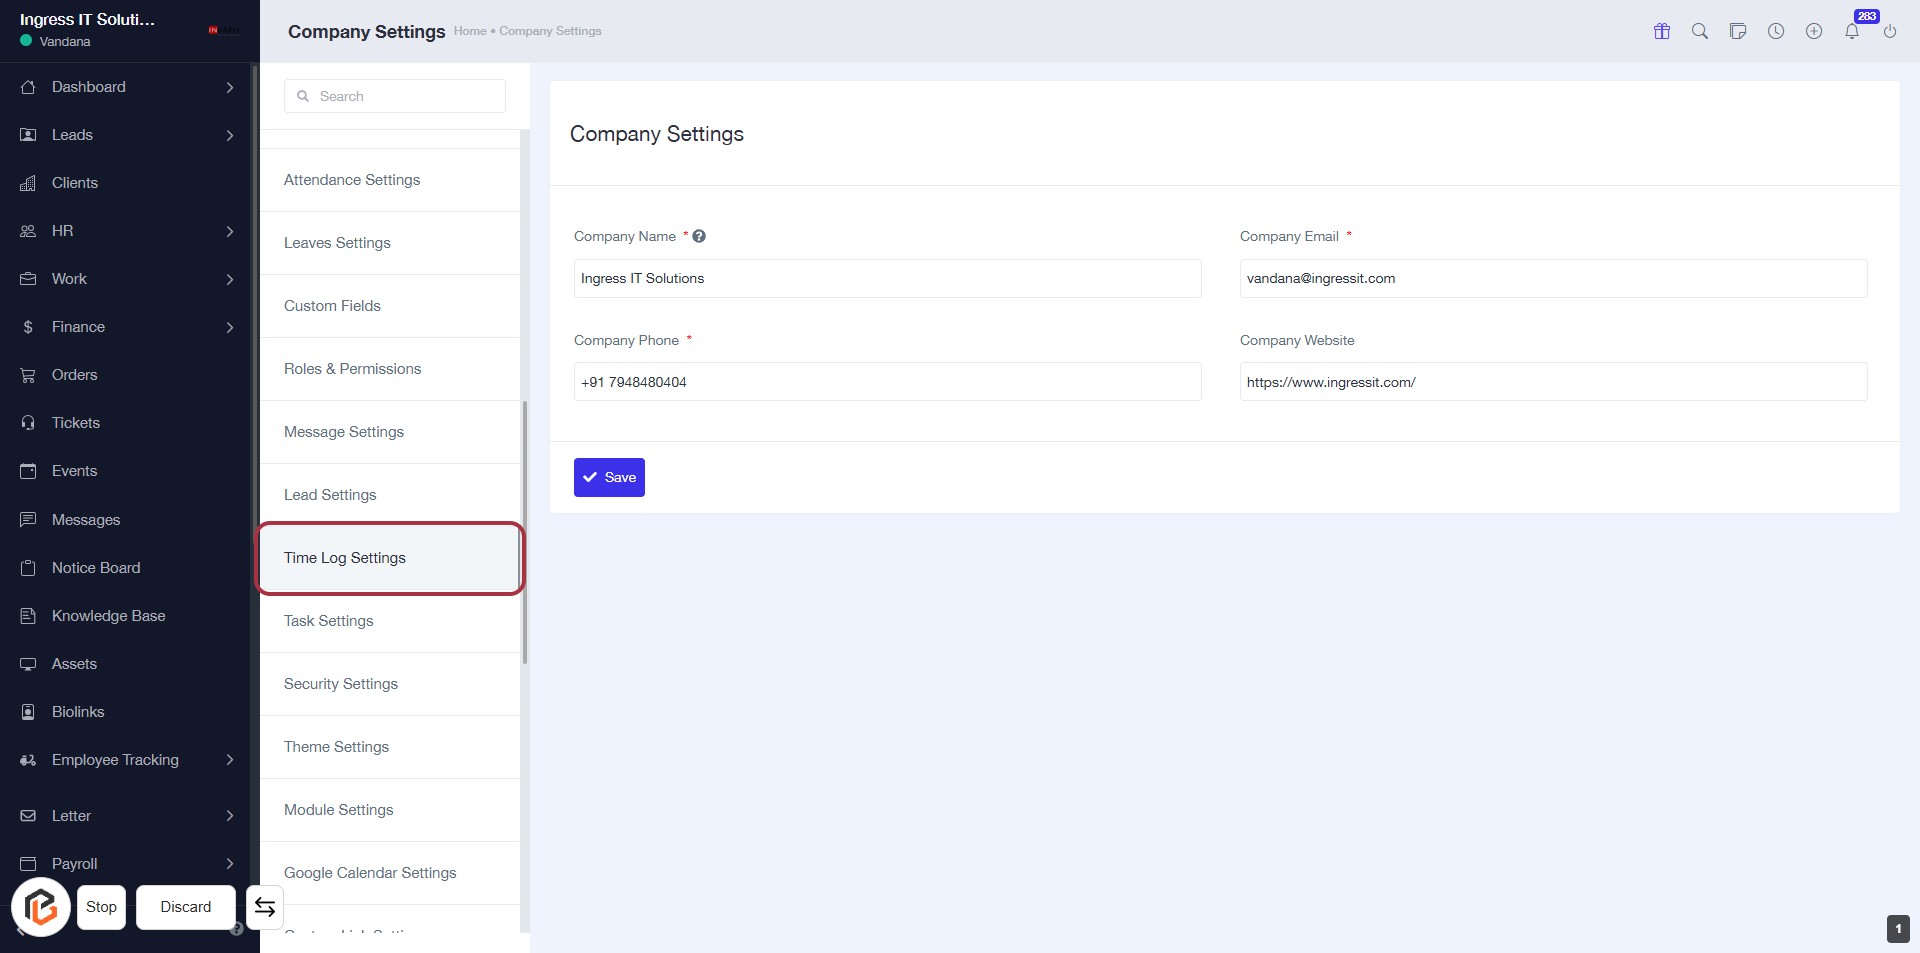Click the Home breadcrumb link
Viewport: 1920px width, 953px height.
(469, 31)
